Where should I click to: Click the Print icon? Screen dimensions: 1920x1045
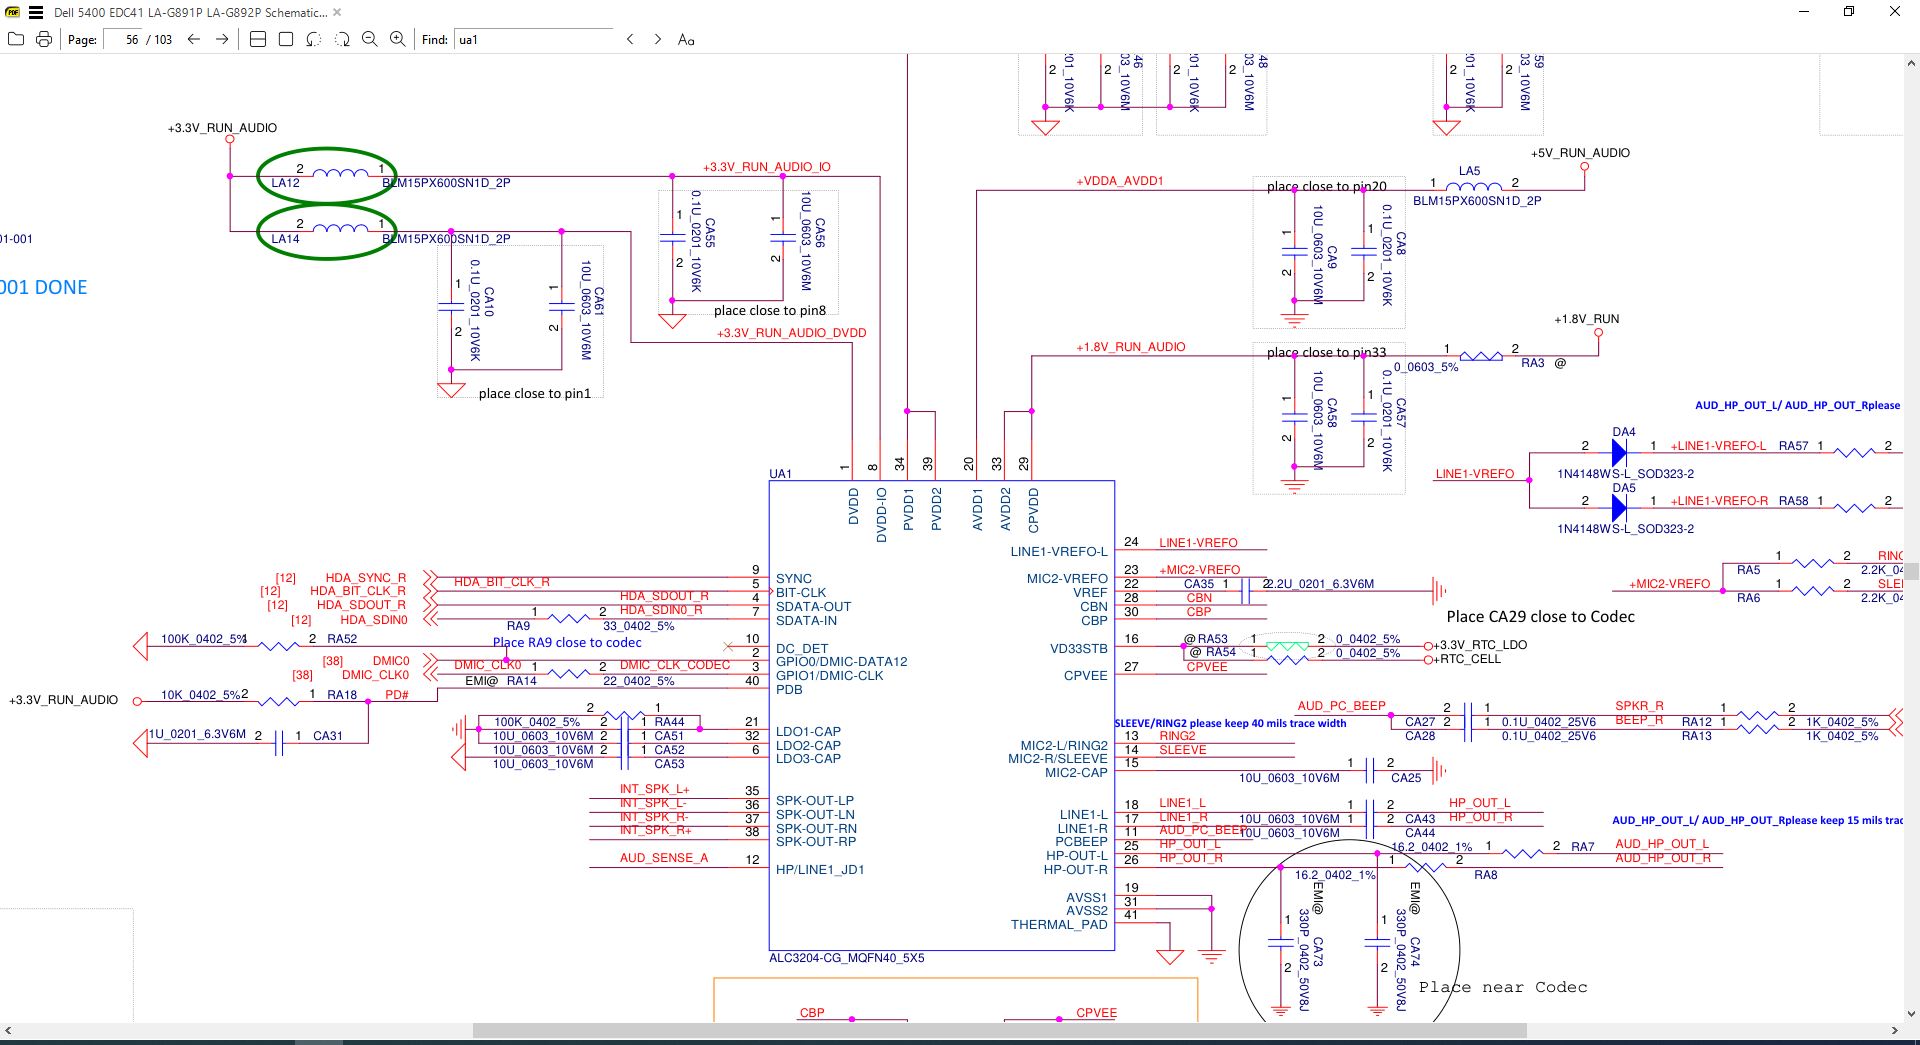43,39
